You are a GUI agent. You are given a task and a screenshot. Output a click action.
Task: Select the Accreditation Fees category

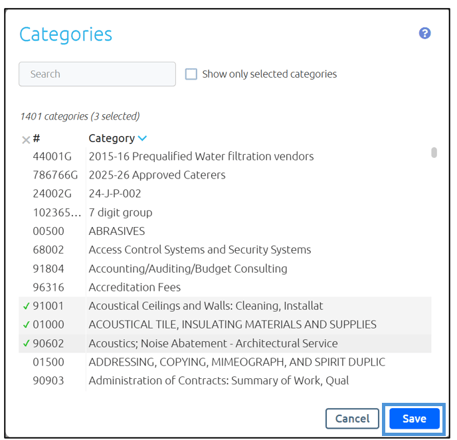tap(225, 287)
